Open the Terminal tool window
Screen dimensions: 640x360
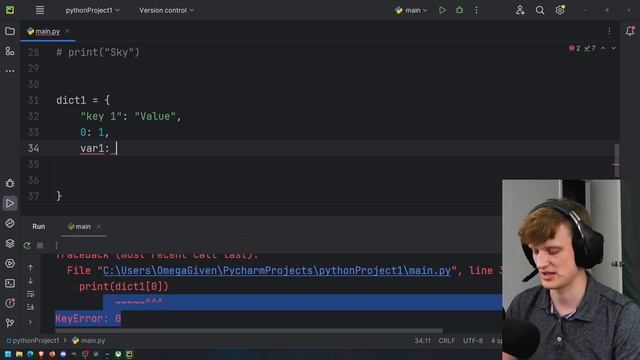[x=10, y=283]
